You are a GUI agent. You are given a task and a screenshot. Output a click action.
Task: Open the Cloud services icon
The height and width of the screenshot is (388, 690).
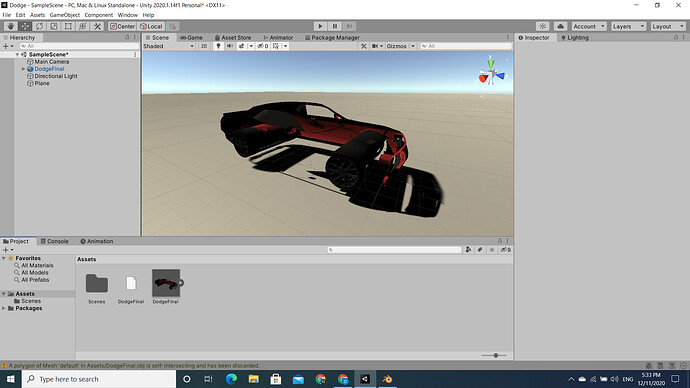[560, 26]
